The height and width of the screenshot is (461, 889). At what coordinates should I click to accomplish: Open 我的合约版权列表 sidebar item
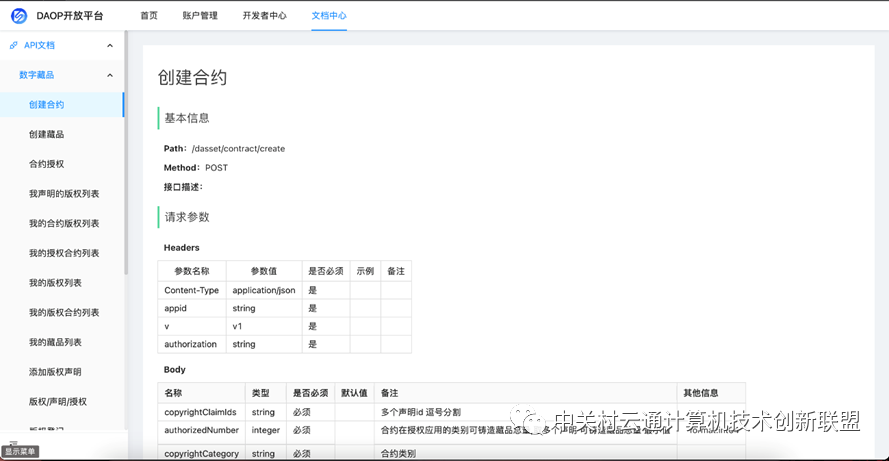(64, 223)
